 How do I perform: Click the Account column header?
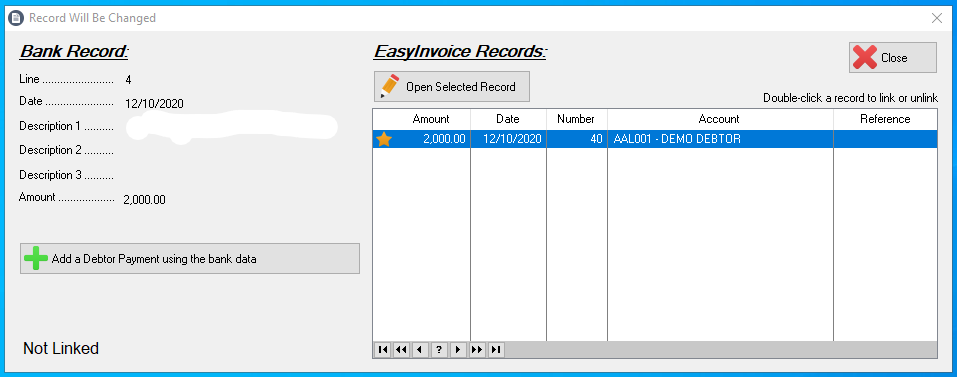tap(720, 119)
